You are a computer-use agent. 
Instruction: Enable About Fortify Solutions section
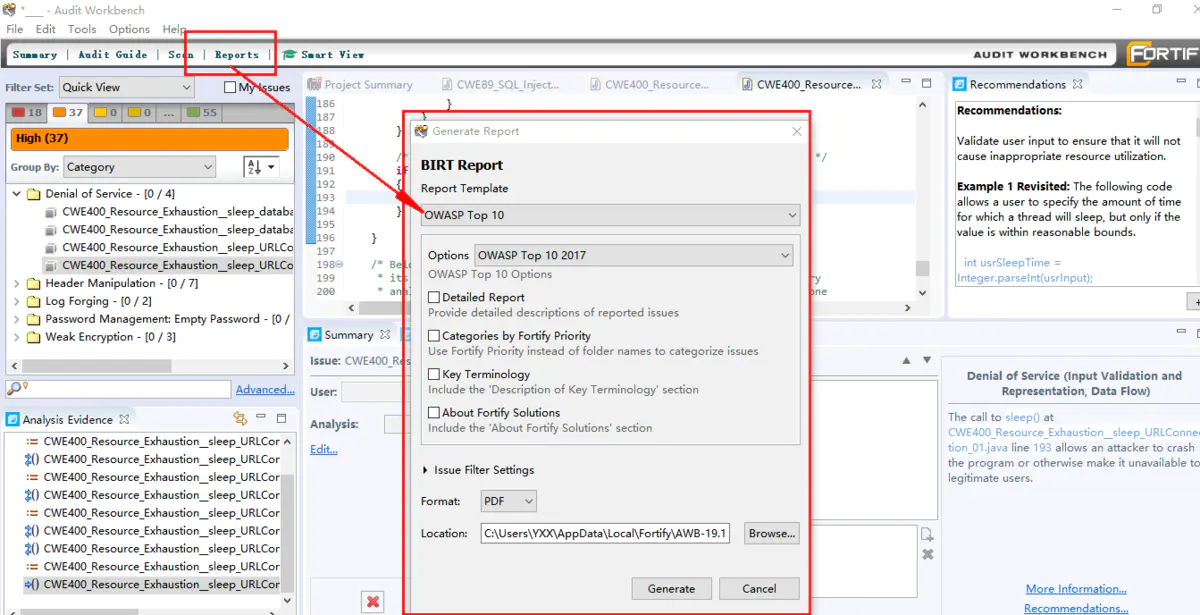(434, 413)
